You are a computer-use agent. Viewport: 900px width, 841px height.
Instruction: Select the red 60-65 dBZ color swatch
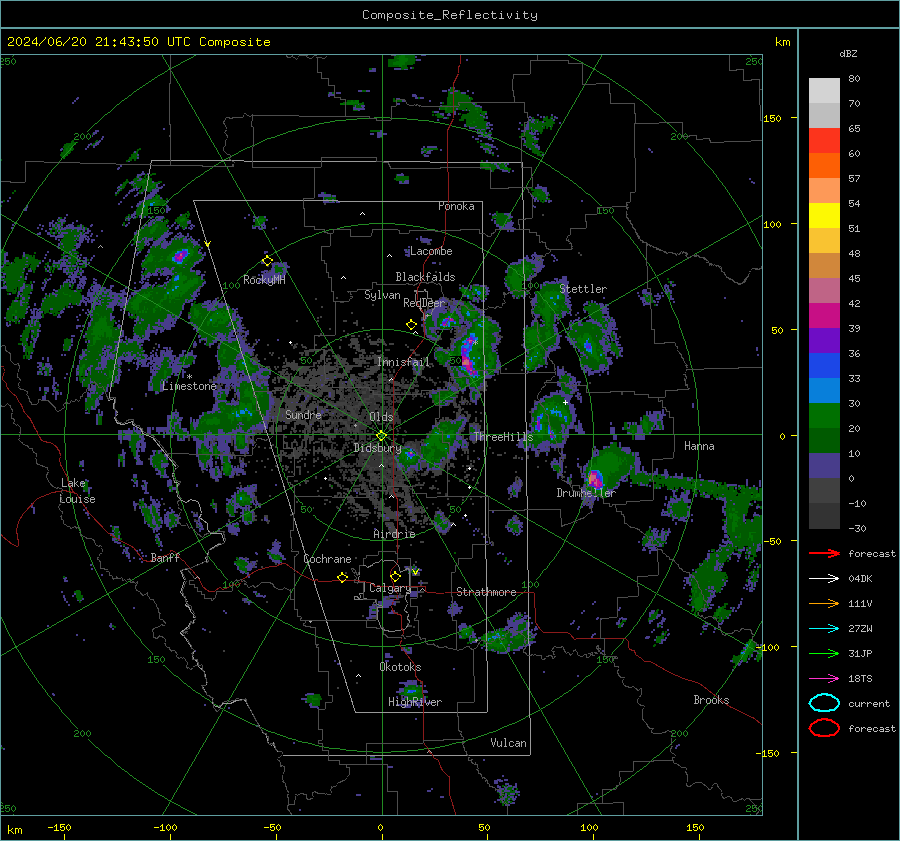pos(824,141)
